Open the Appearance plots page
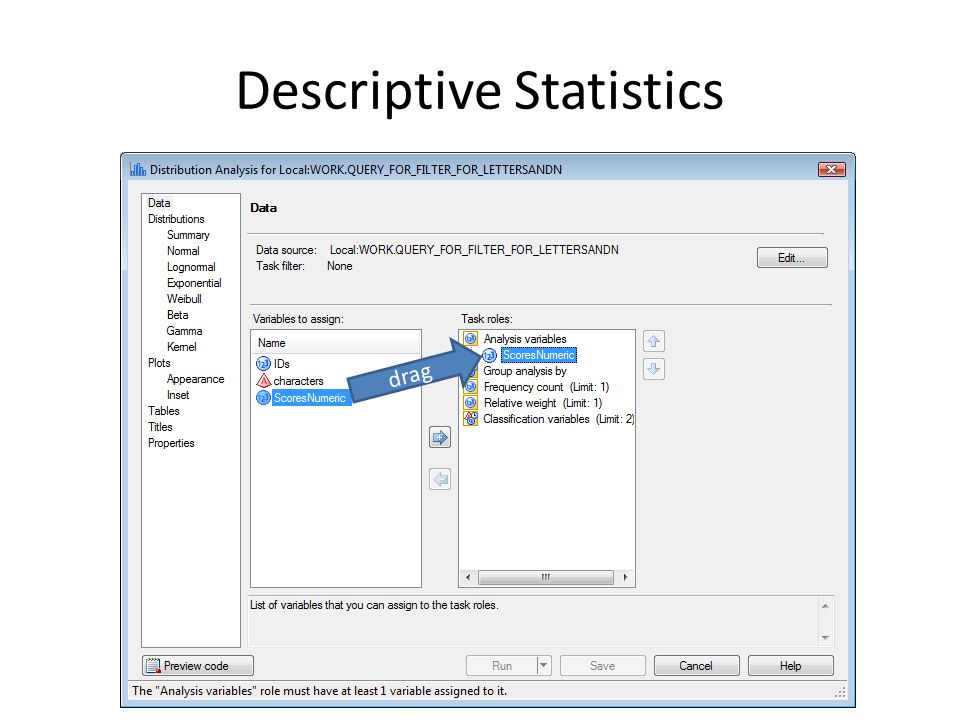The height and width of the screenshot is (720, 960). 195,379
